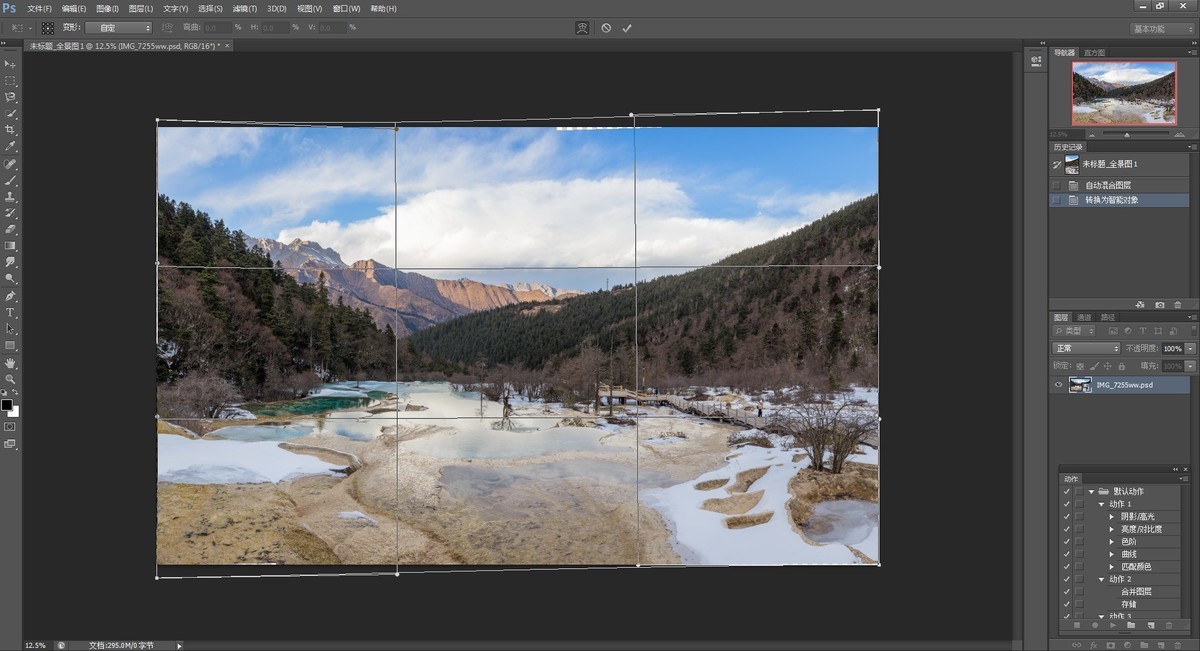Screen dimensions: 1200x651
Task: Commit the warp transform with checkmark
Action: point(627,28)
